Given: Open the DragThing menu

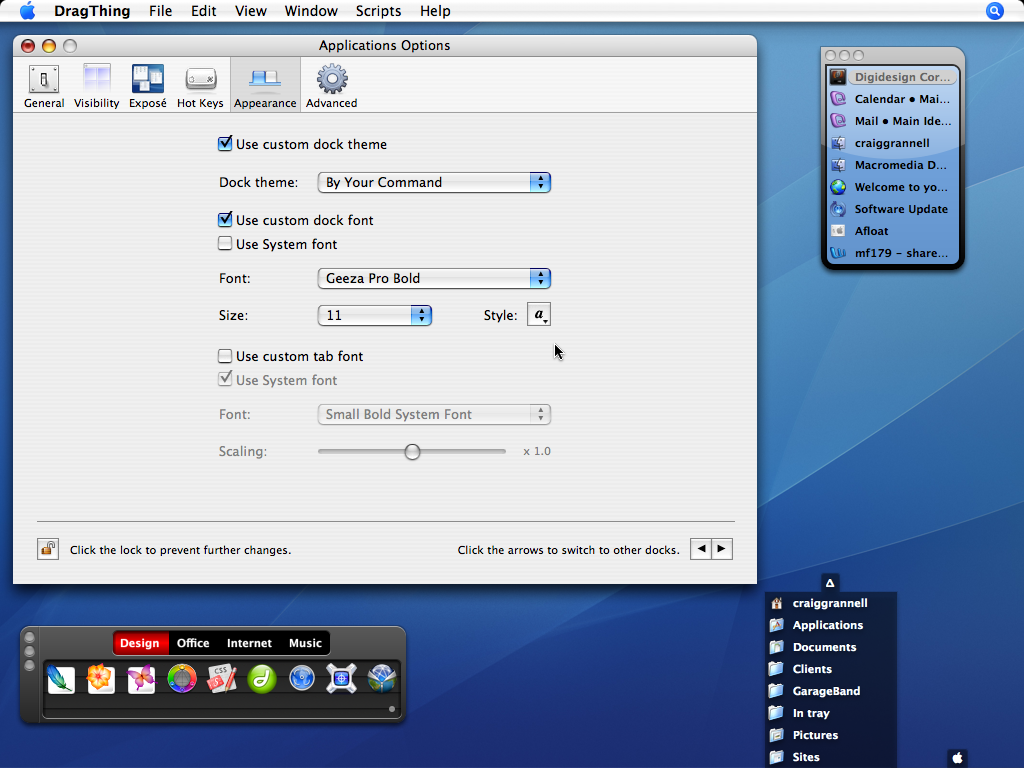Looking at the screenshot, I should coord(92,11).
